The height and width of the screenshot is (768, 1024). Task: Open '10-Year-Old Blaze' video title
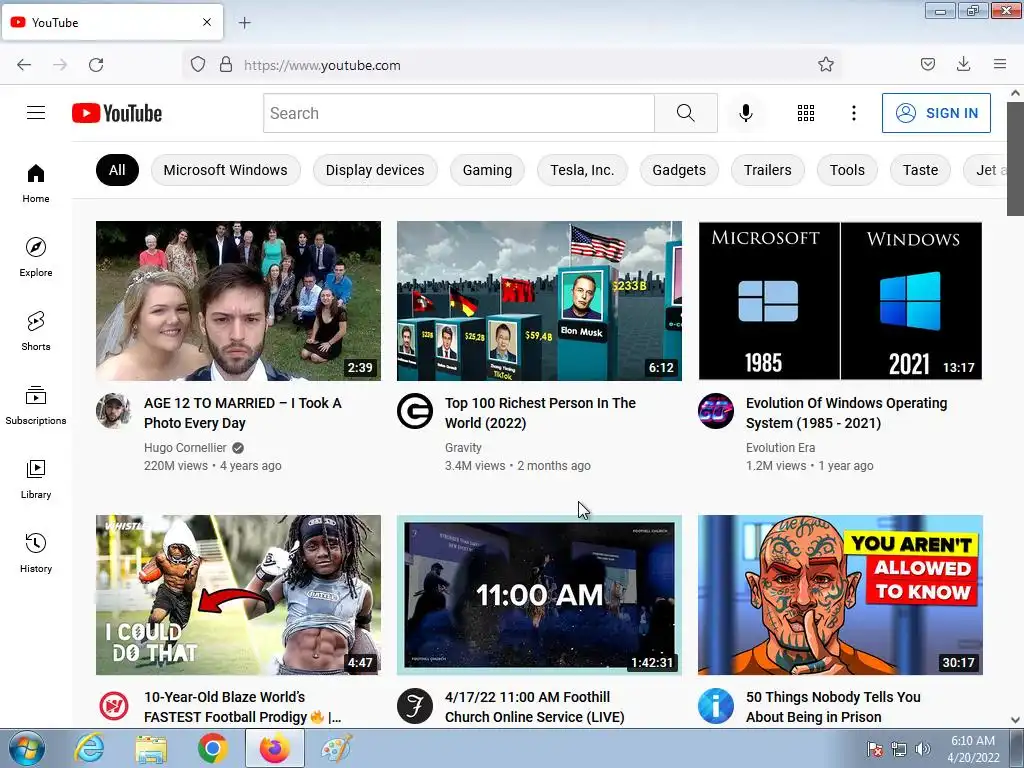pyautogui.click(x=242, y=707)
